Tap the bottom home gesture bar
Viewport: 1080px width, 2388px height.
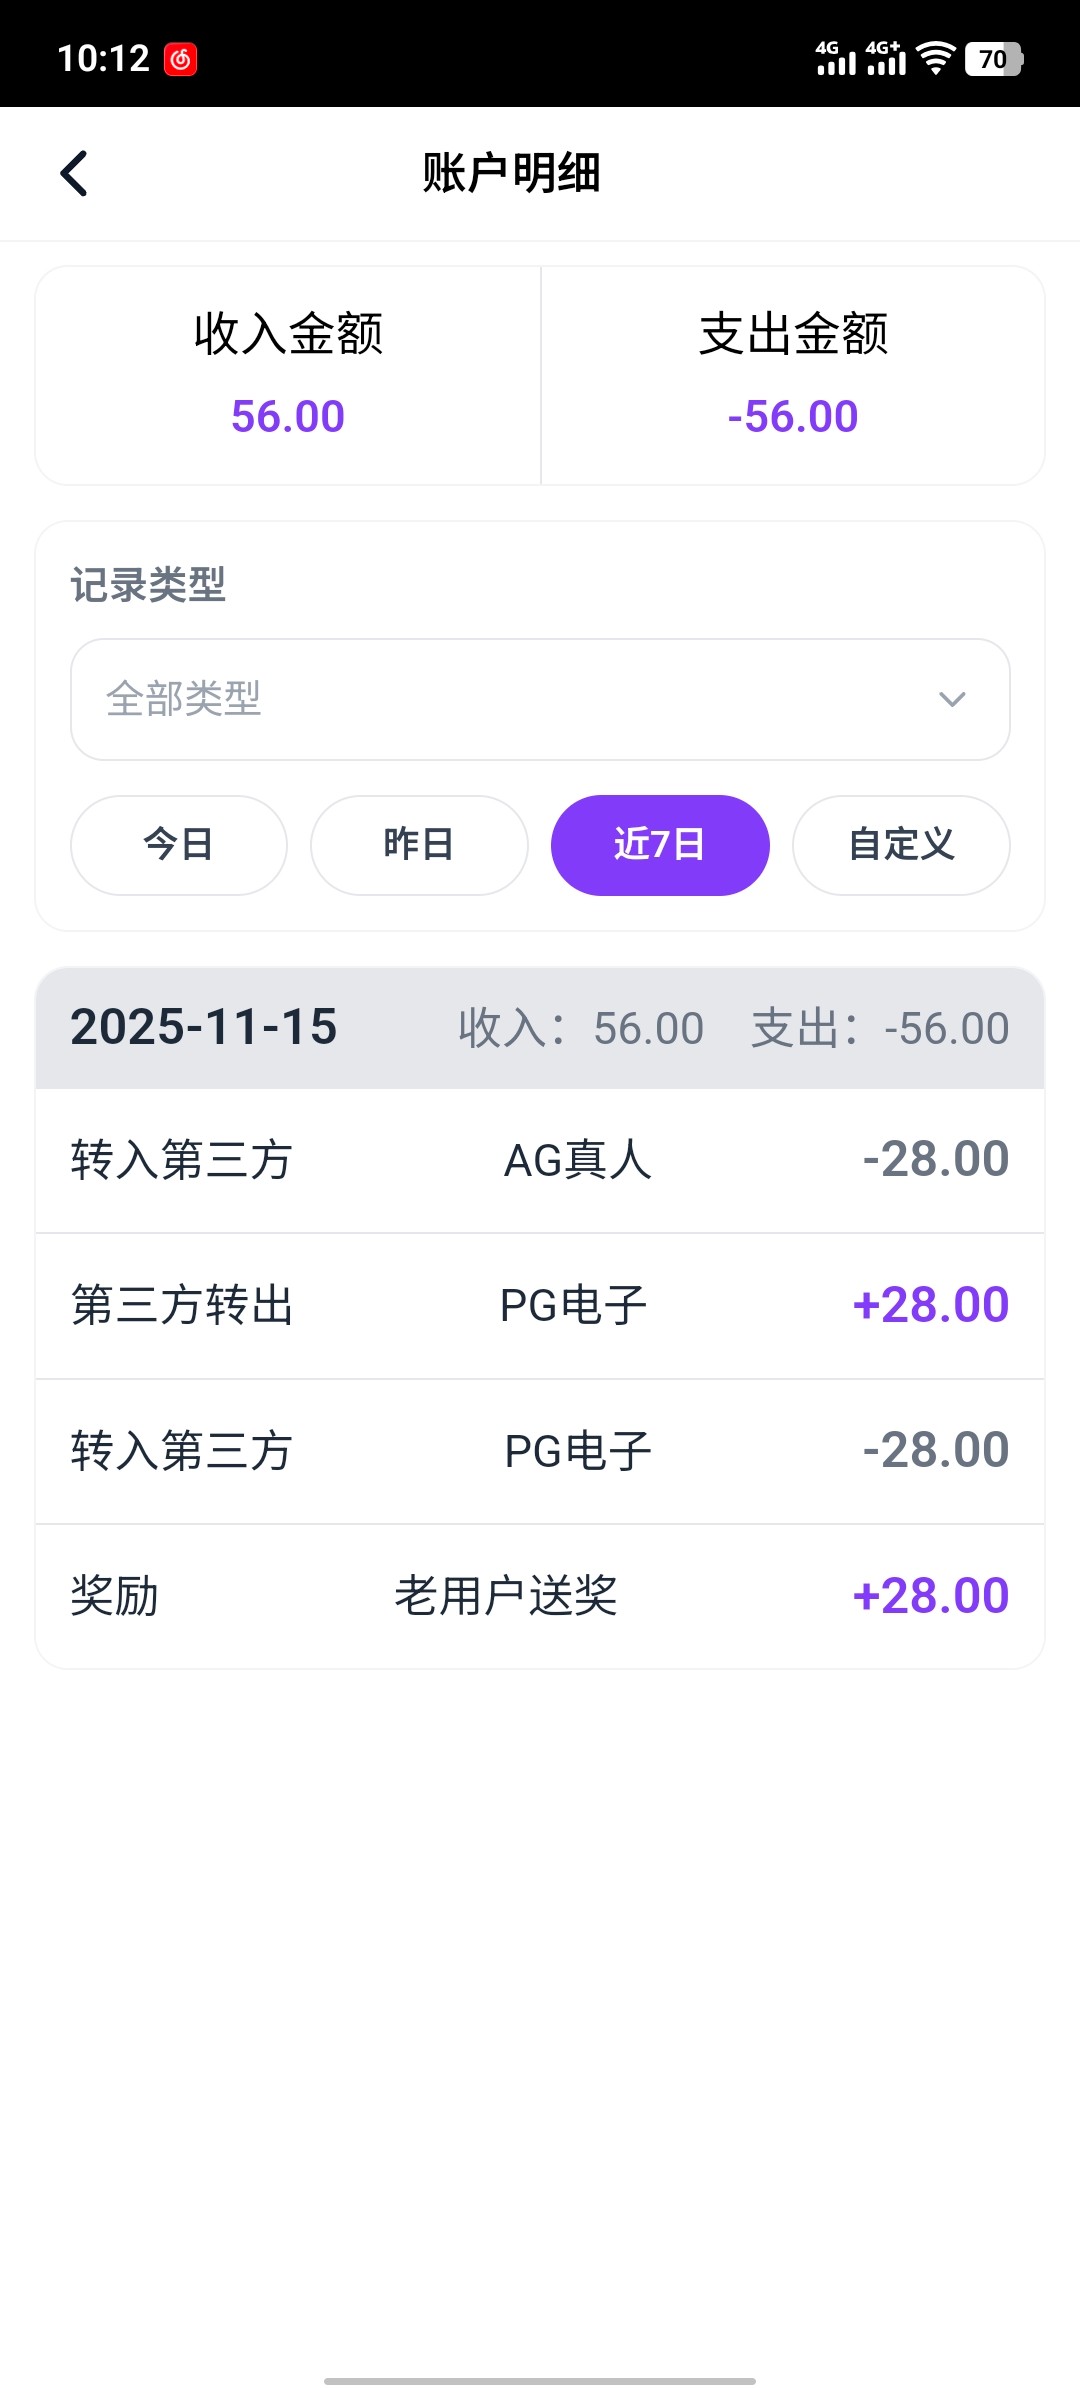(540, 2380)
